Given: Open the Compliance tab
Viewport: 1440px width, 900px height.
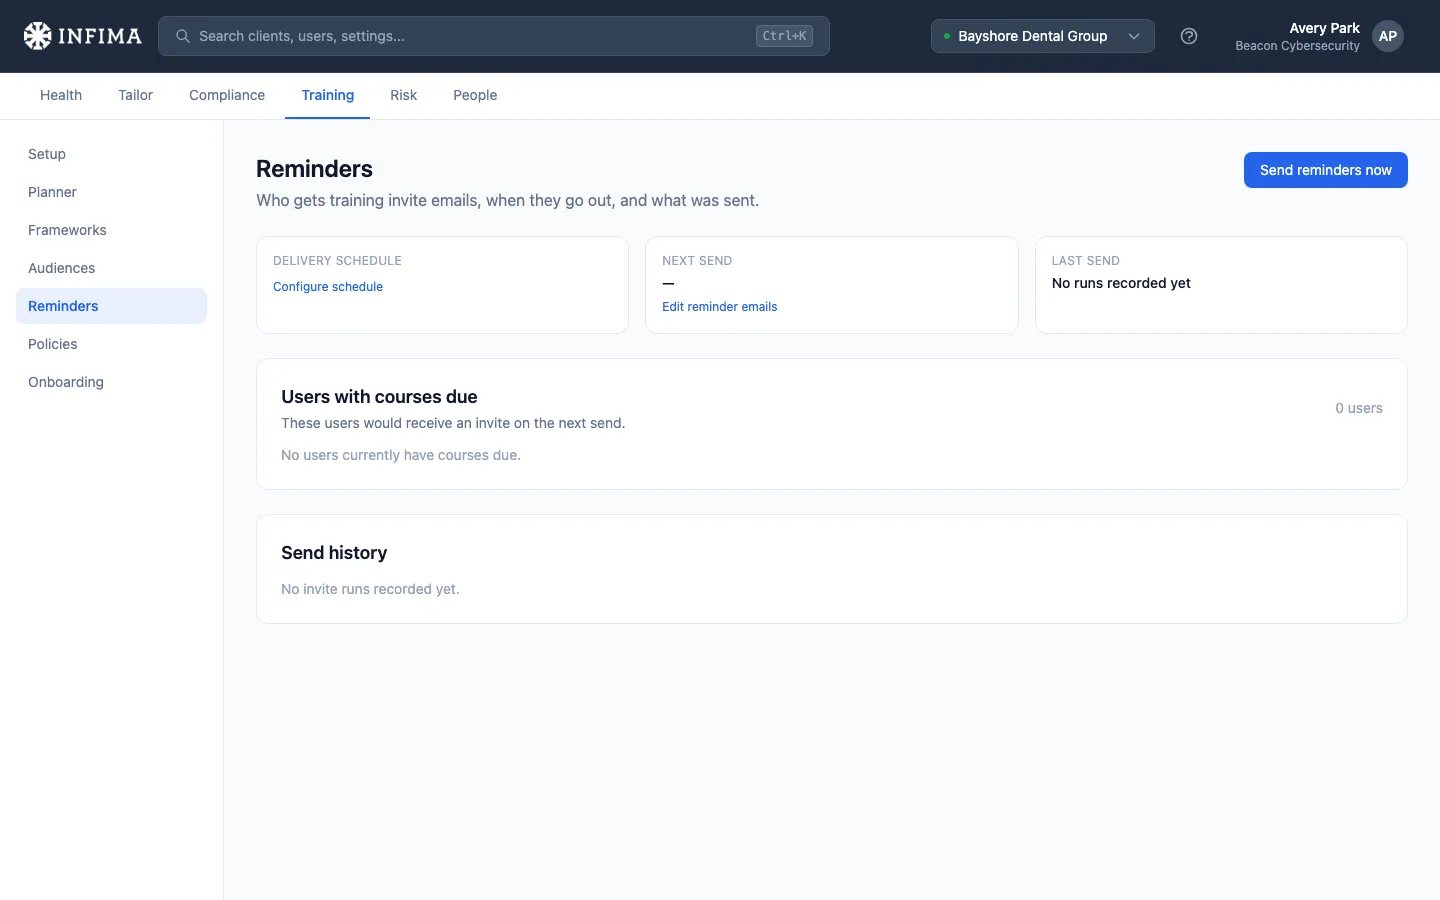Looking at the screenshot, I should [227, 95].
